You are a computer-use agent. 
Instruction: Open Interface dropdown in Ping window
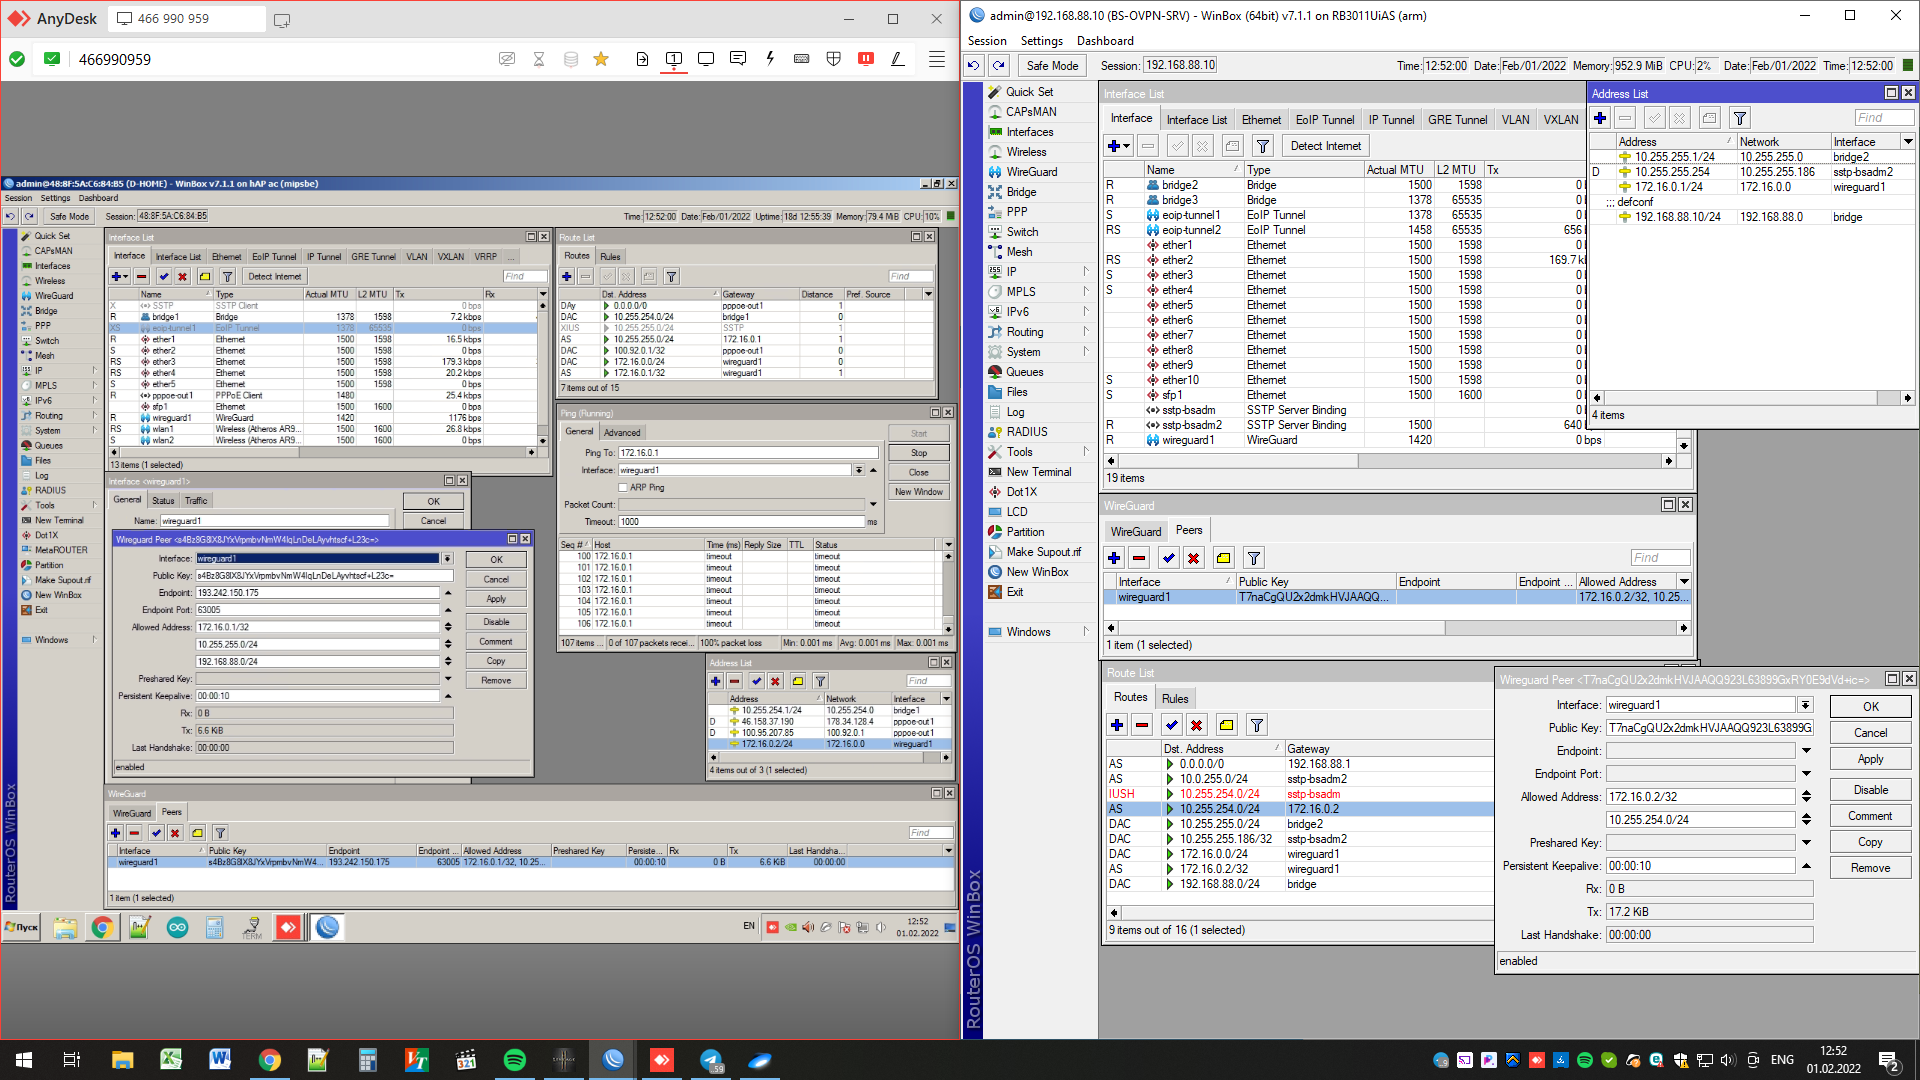point(859,470)
